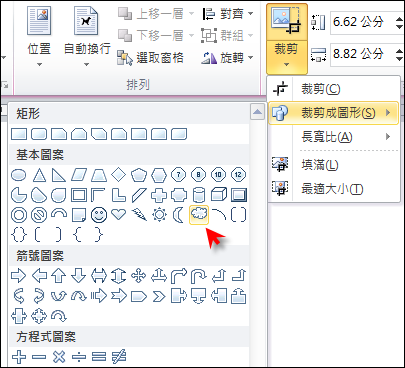The width and height of the screenshot is (405, 368).
Task: Choose the multiply sign equation shape
Action: click(59, 357)
